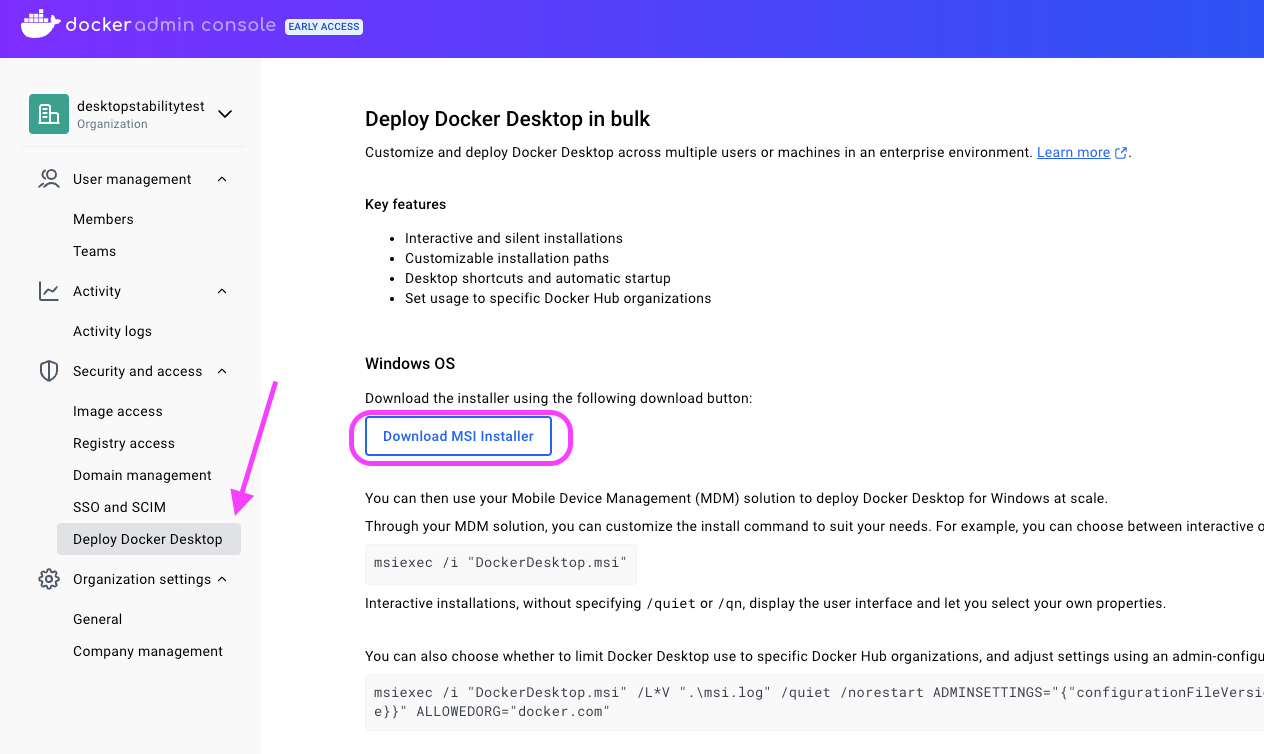Open Domain management

click(142, 475)
